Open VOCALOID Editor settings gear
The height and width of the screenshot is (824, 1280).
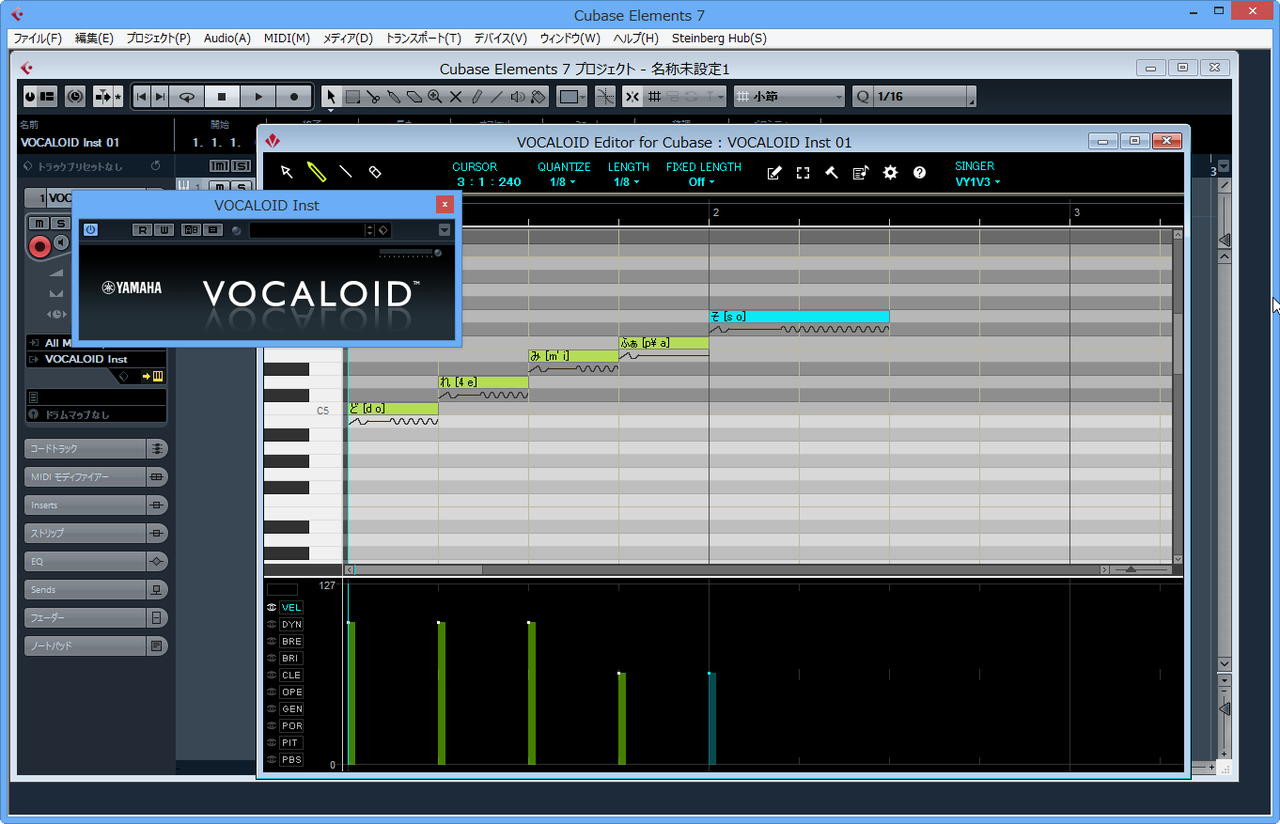point(890,173)
